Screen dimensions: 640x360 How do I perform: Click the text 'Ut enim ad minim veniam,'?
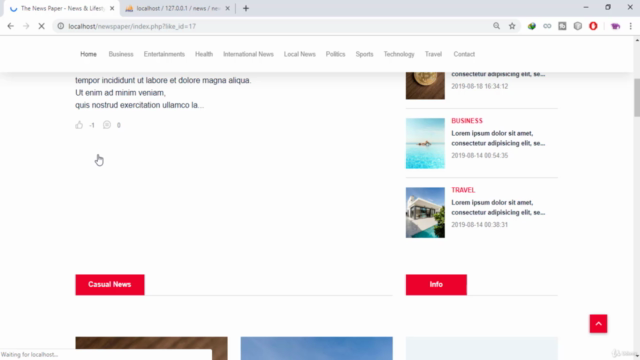120,93
